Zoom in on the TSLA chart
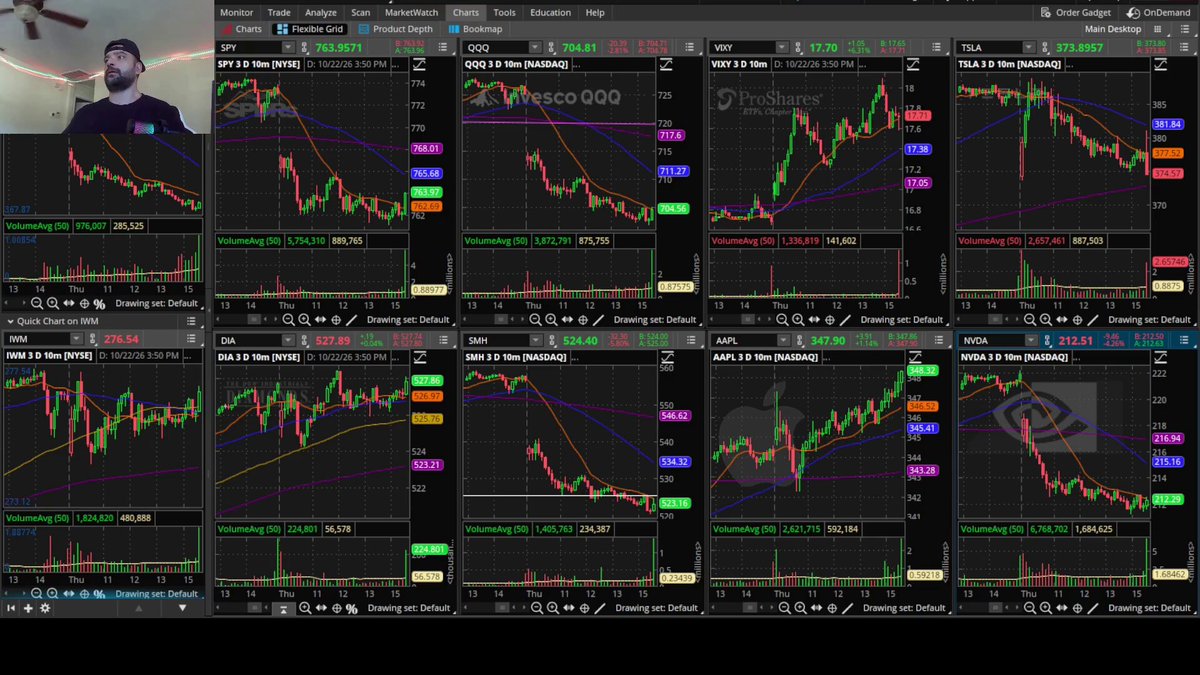Viewport: 1200px width, 675px height. tap(1045, 320)
